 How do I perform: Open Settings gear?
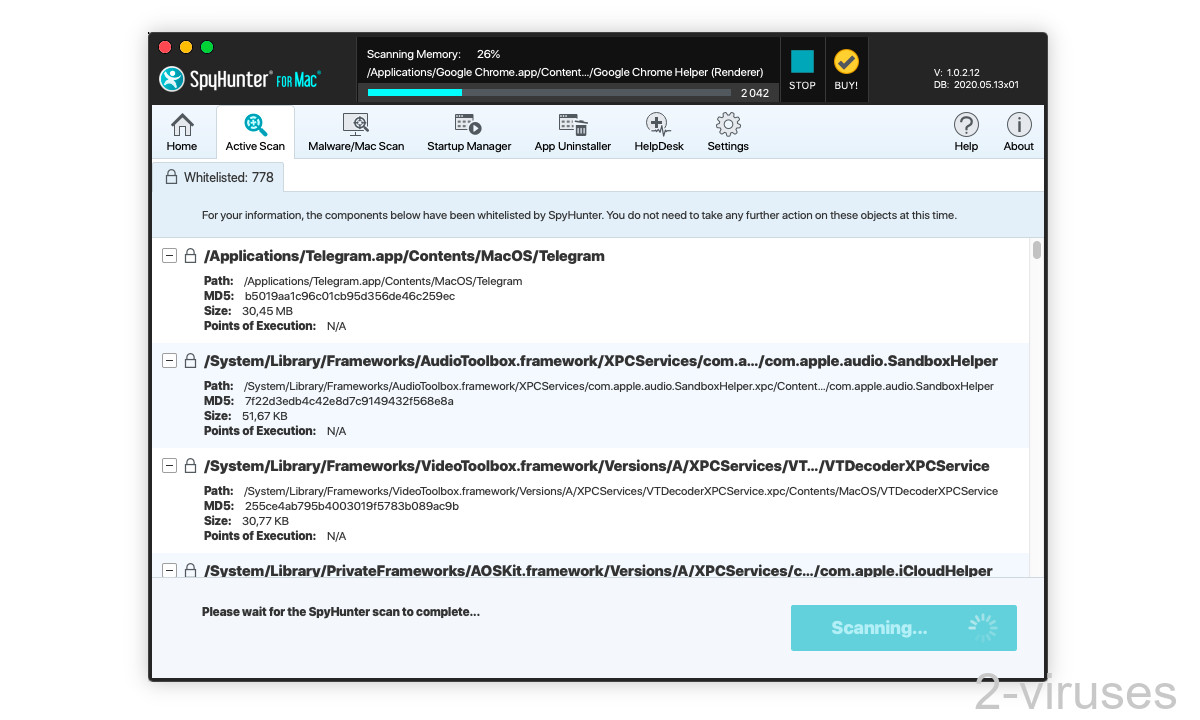[728, 132]
